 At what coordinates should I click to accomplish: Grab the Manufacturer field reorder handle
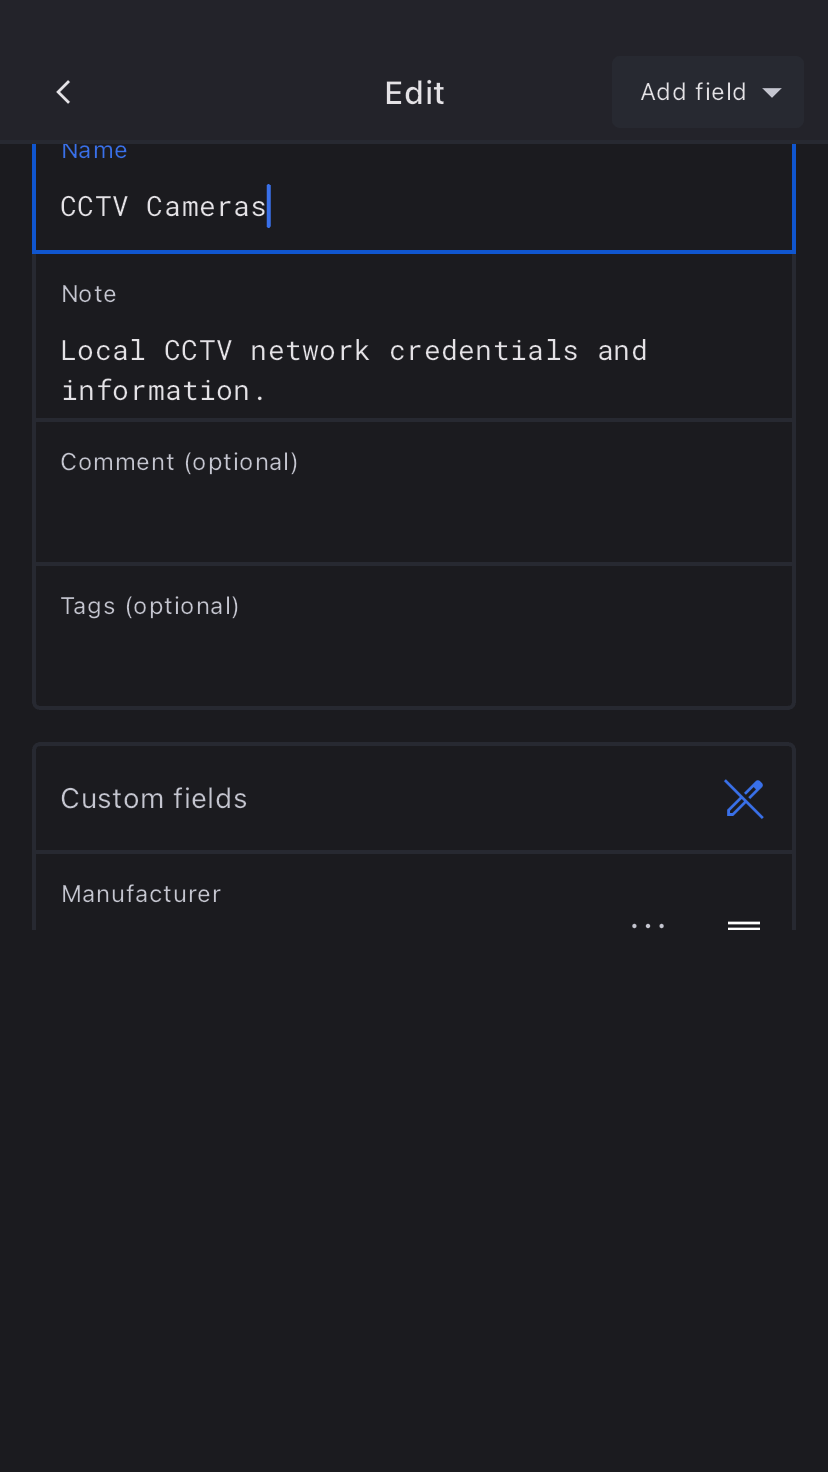[x=744, y=926]
